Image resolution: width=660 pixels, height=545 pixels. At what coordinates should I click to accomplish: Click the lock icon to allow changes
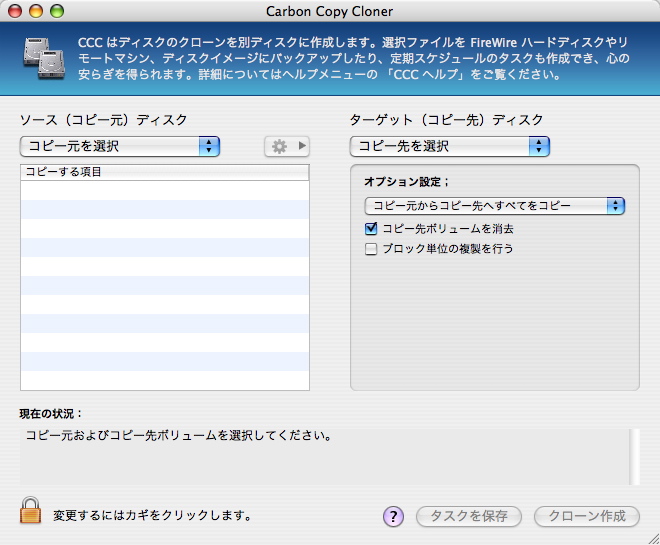pyautogui.click(x=31, y=512)
